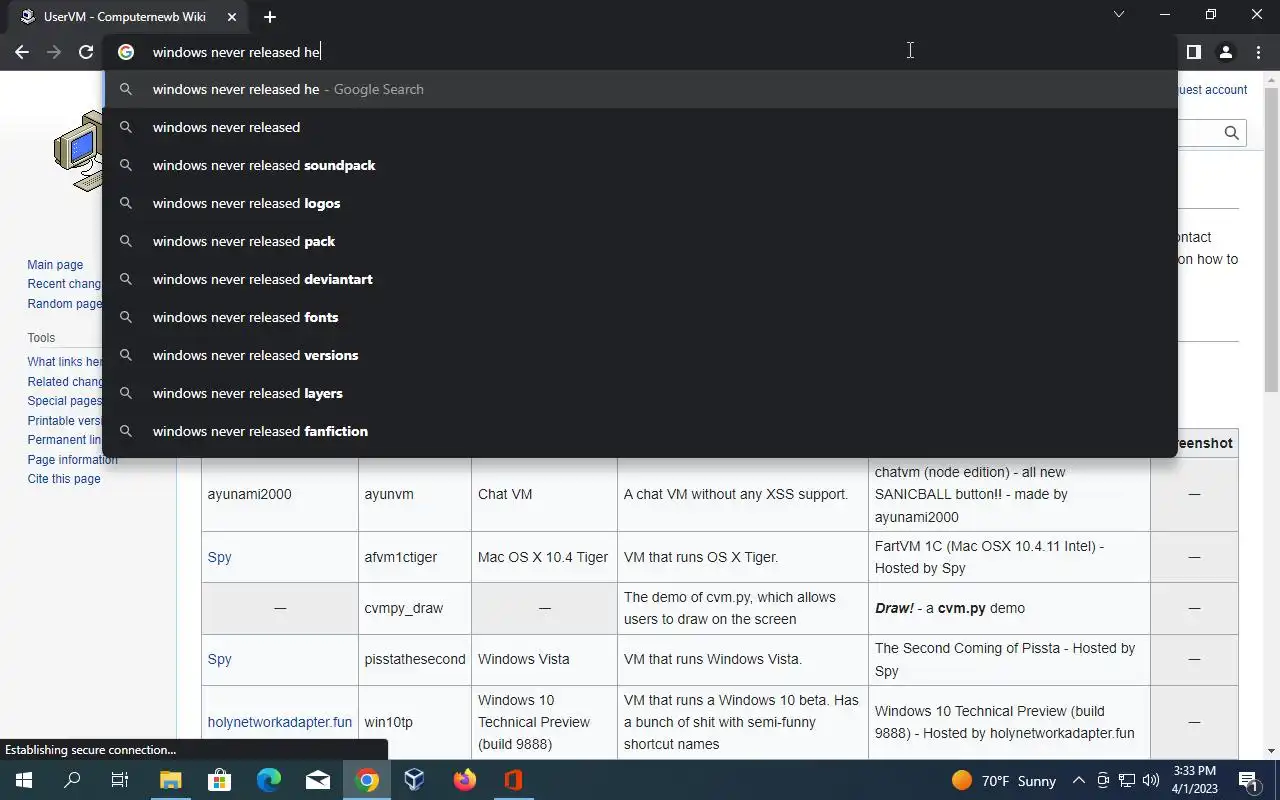
Task: Click the 'win10tp' table cell
Action: coord(415,722)
